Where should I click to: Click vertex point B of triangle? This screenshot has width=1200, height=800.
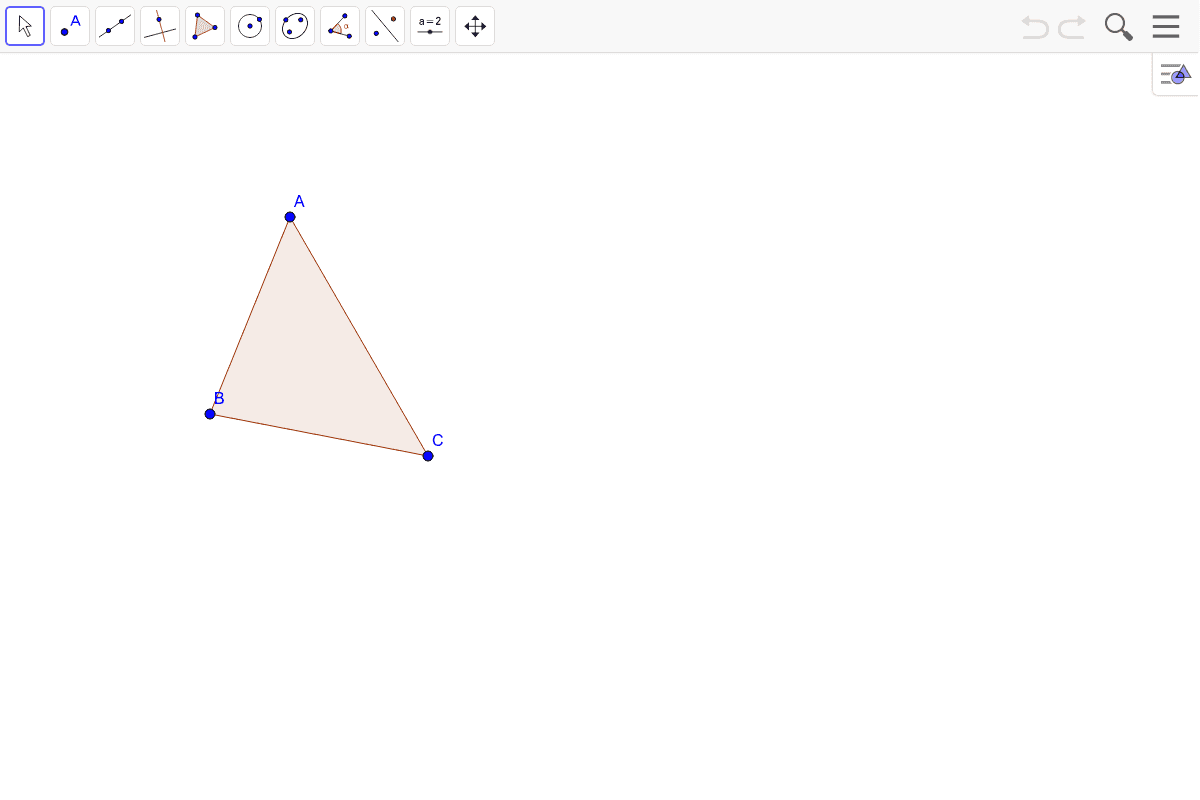(210, 414)
